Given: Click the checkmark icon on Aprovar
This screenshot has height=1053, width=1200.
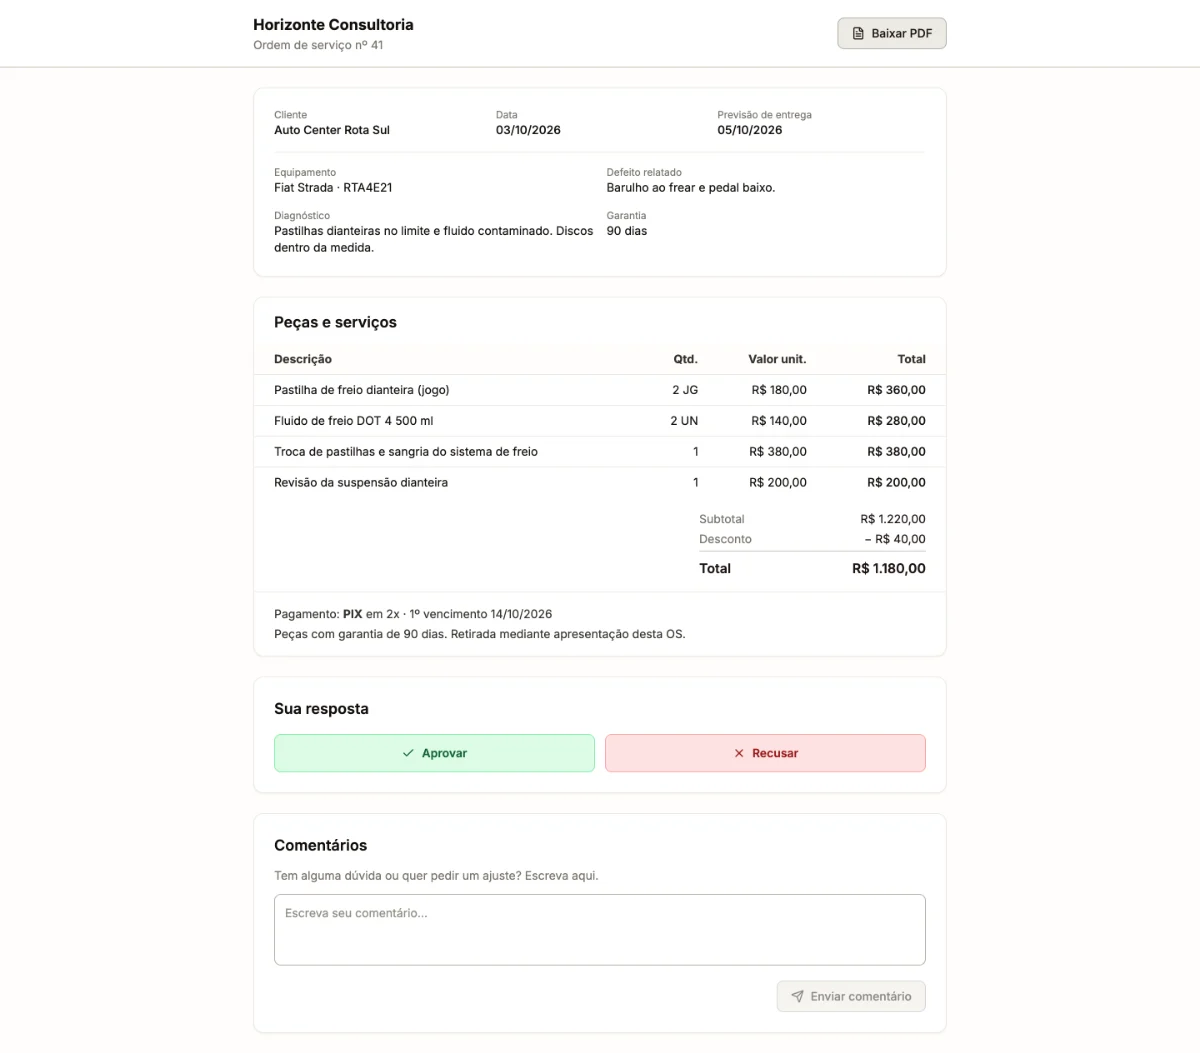Looking at the screenshot, I should click(408, 753).
